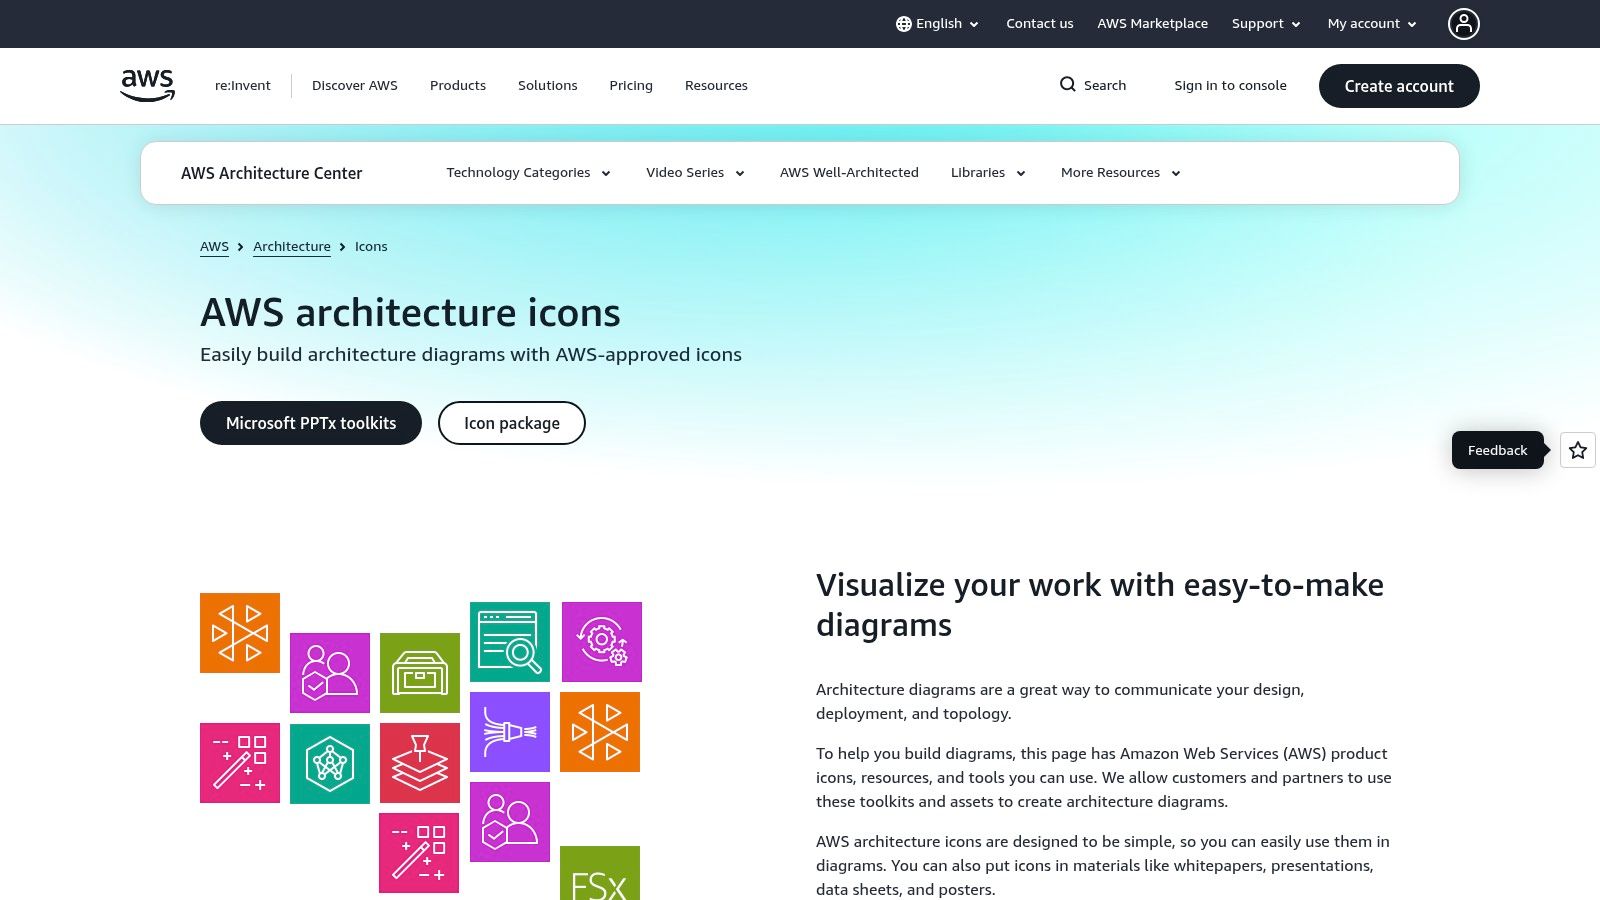Expand the Support menu

pyautogui.click(x=1266, y=24)
